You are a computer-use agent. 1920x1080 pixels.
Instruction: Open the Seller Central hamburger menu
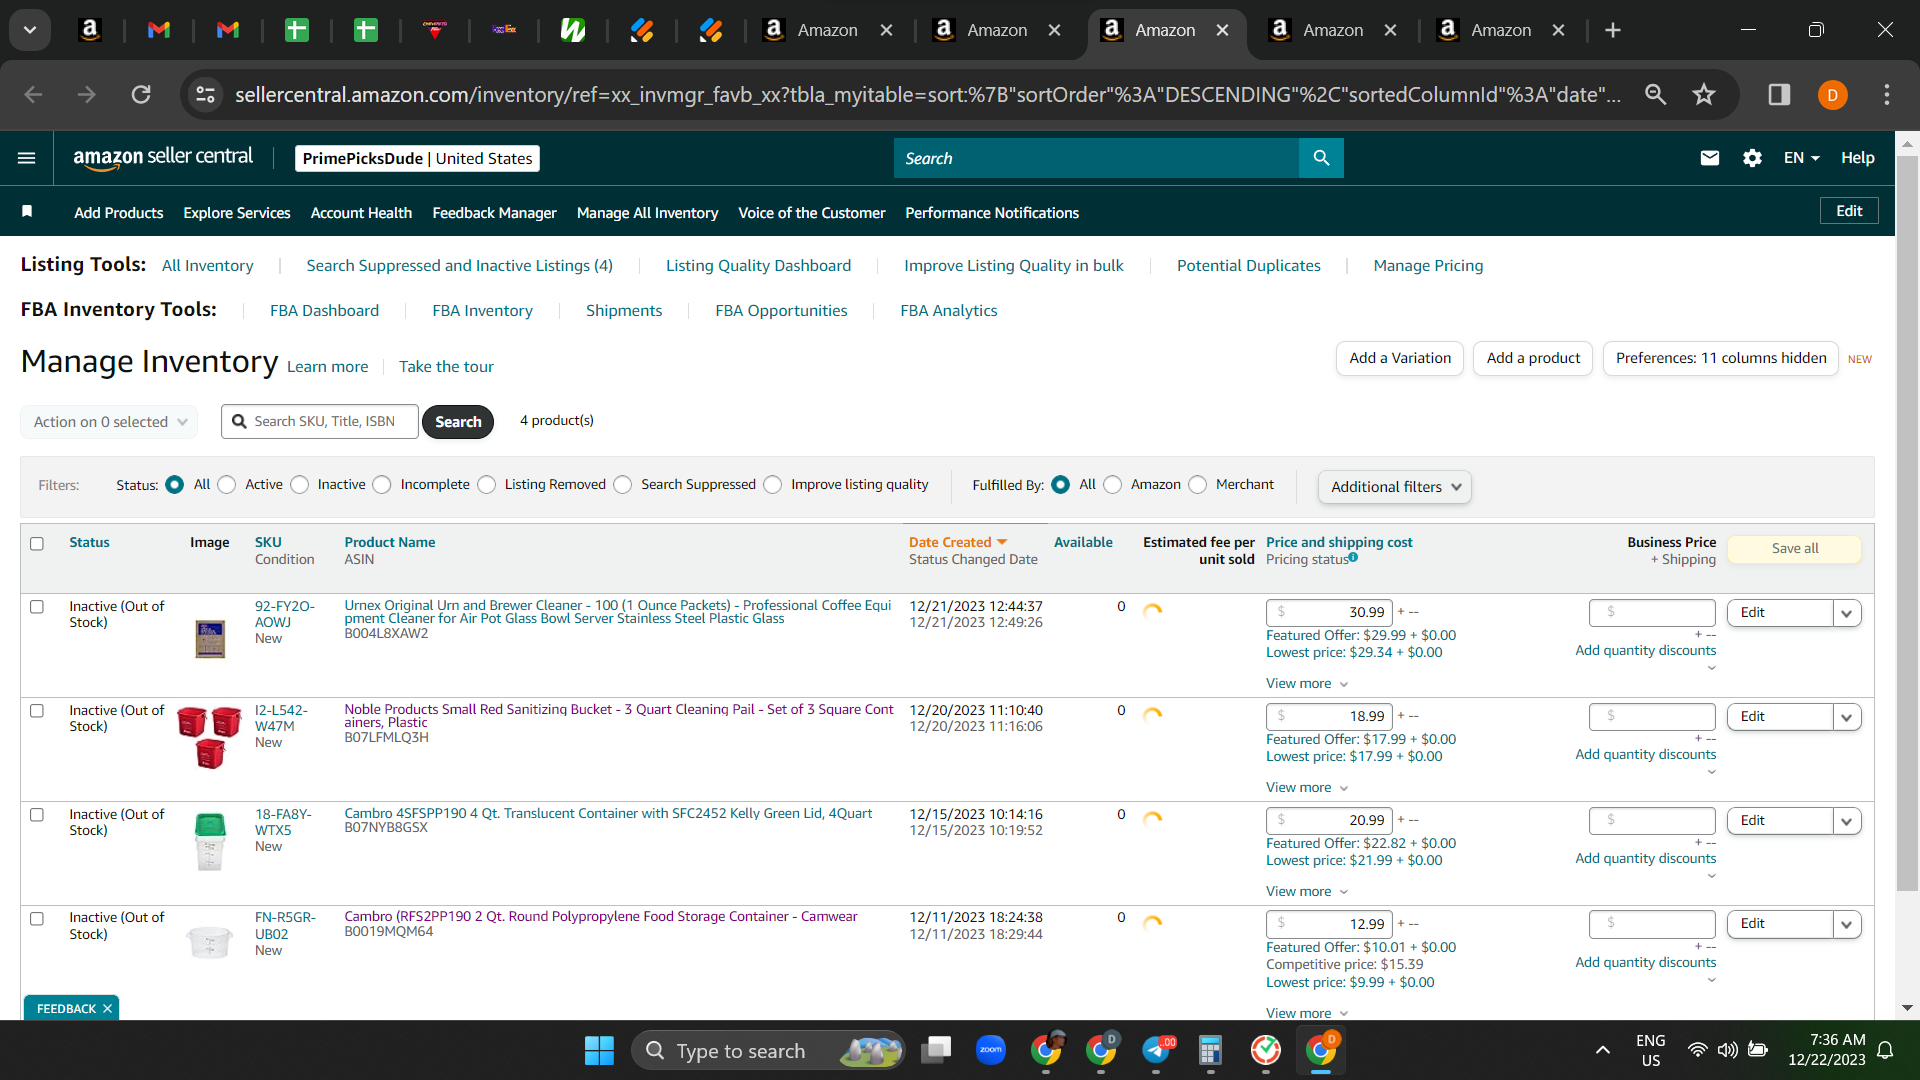coord(27,158)
